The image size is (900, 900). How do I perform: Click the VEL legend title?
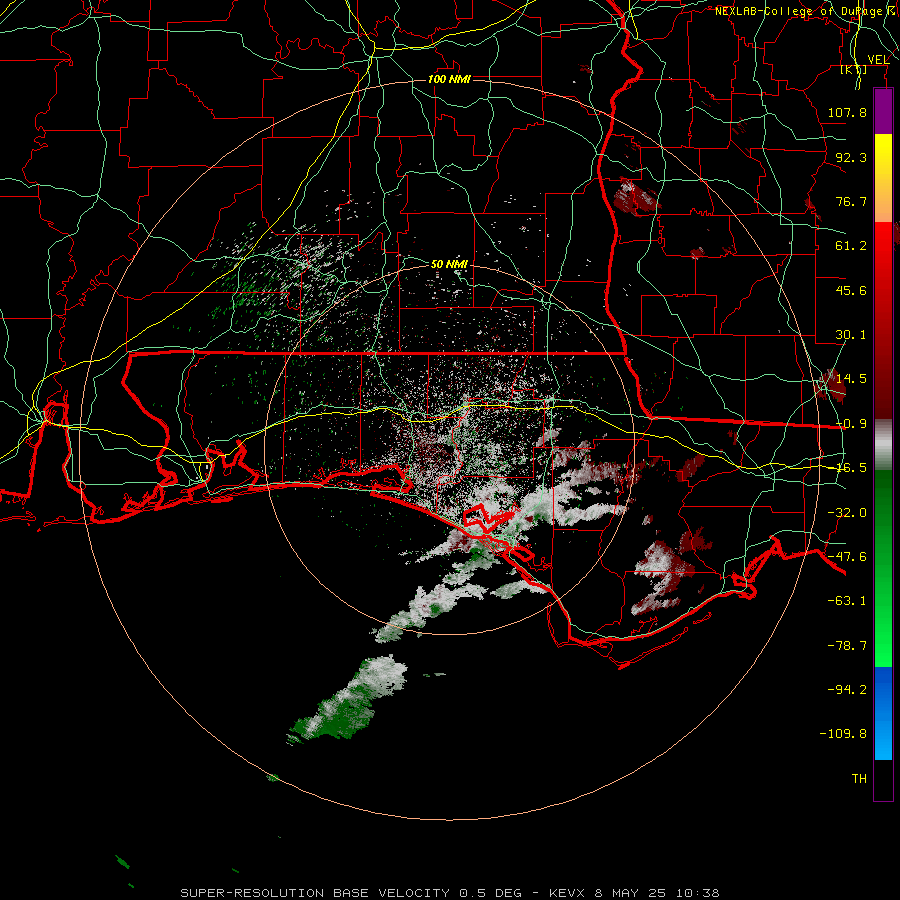(878, 60)
